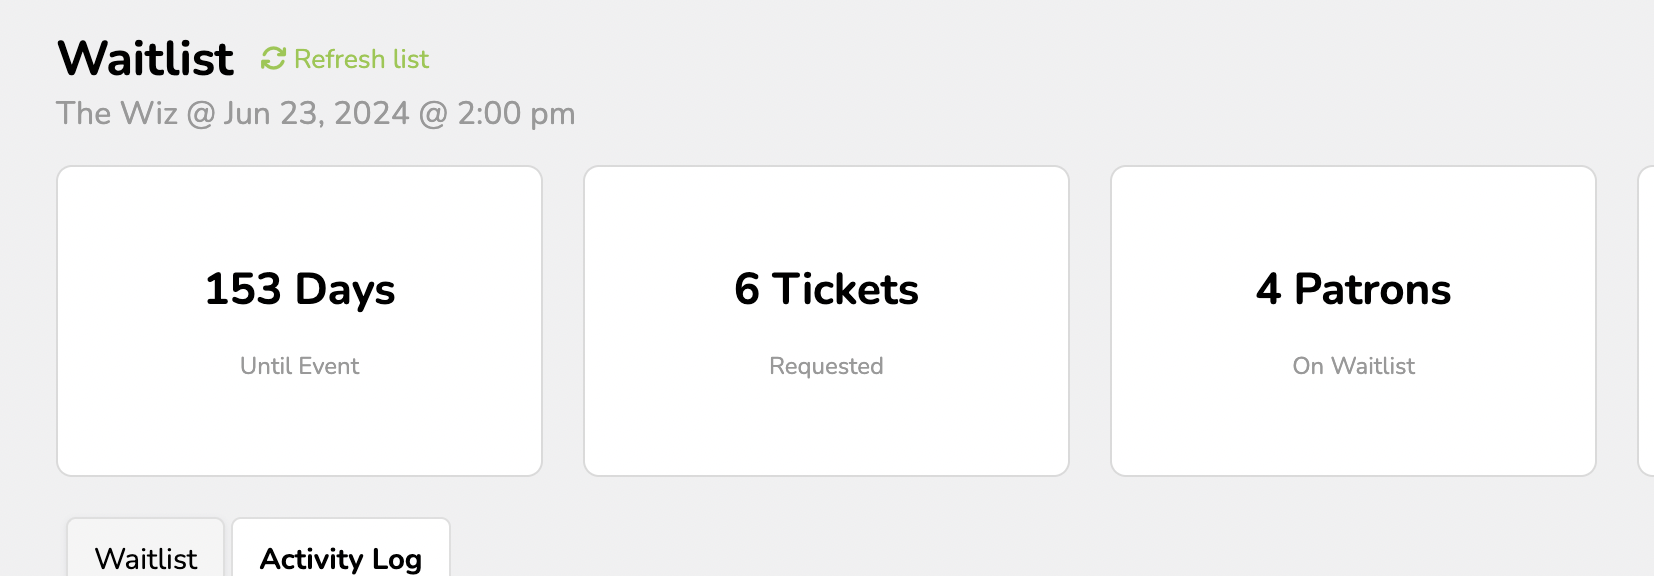Click the Until Event label

pyautogui.click(x=299, y=366)
